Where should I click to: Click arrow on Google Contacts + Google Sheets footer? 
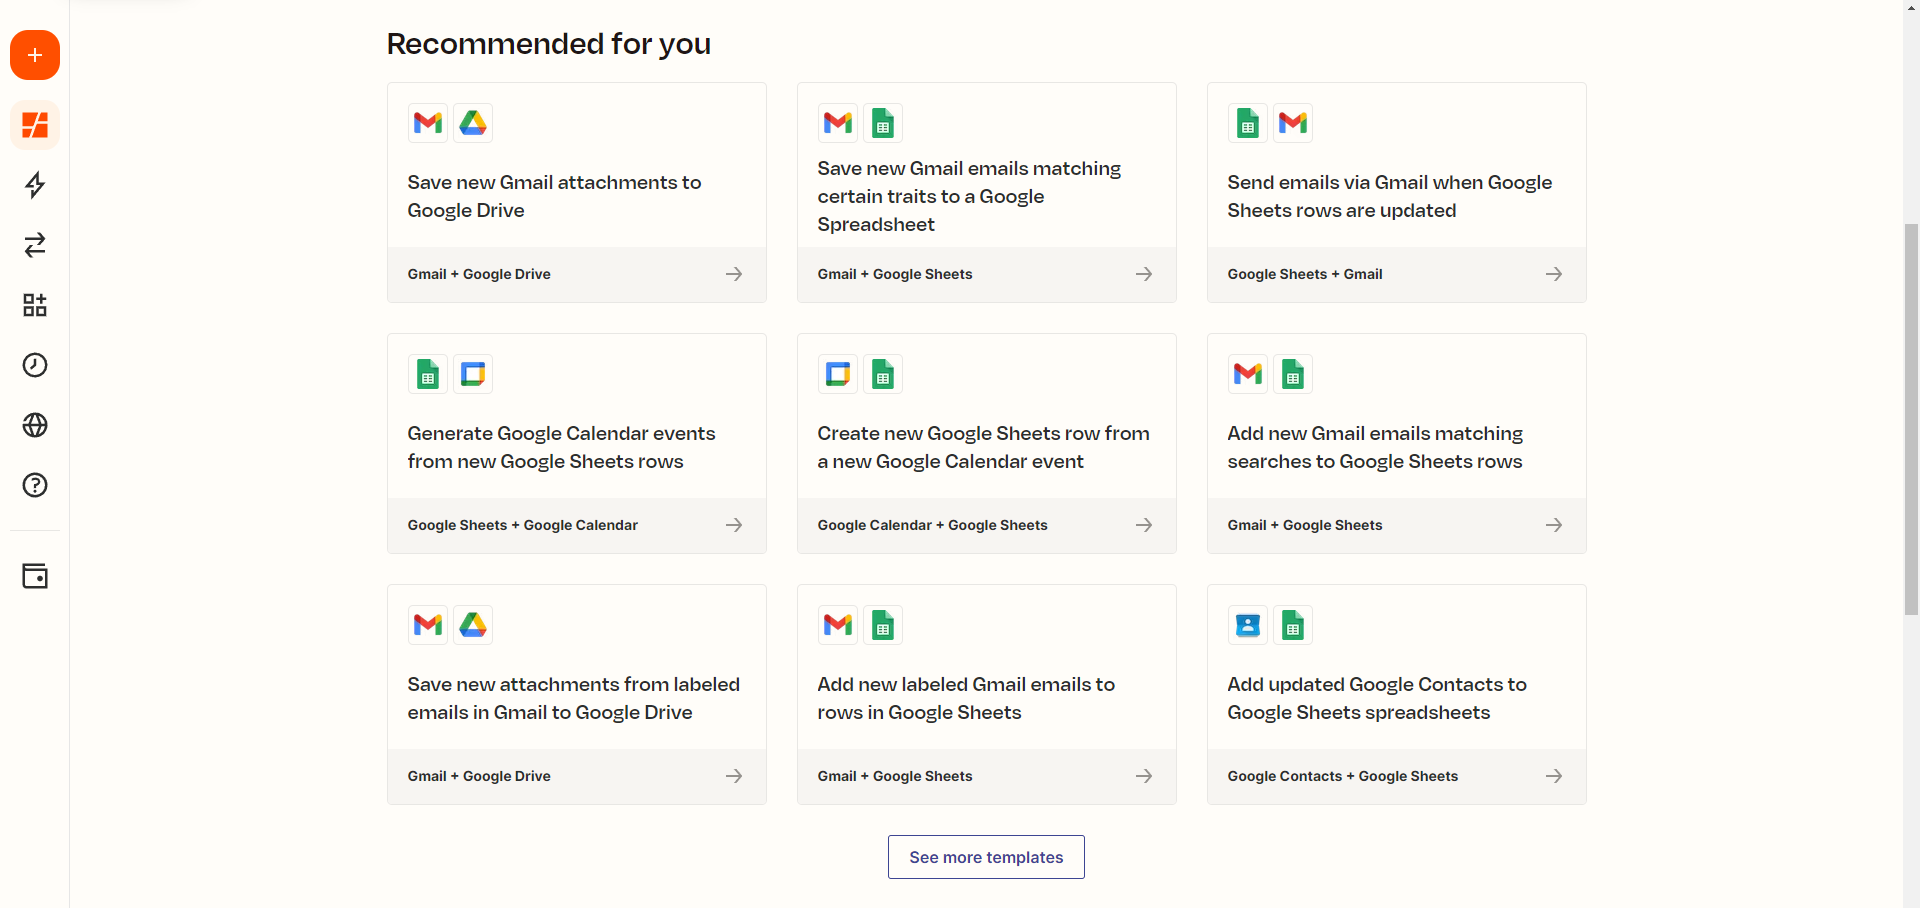(x=1554, y=776)
